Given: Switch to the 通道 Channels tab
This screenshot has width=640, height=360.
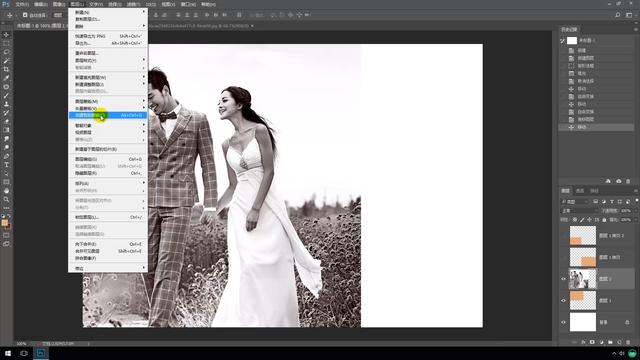Looking at the screenshot, I should (x=580, y=191).
